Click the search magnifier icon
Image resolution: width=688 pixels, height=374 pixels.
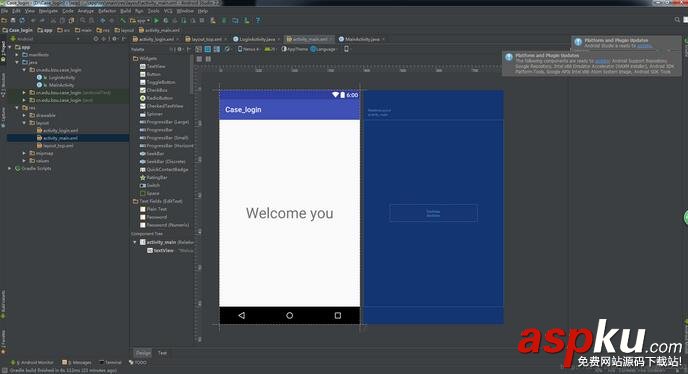pyautogui.click(x=677, y=20)
